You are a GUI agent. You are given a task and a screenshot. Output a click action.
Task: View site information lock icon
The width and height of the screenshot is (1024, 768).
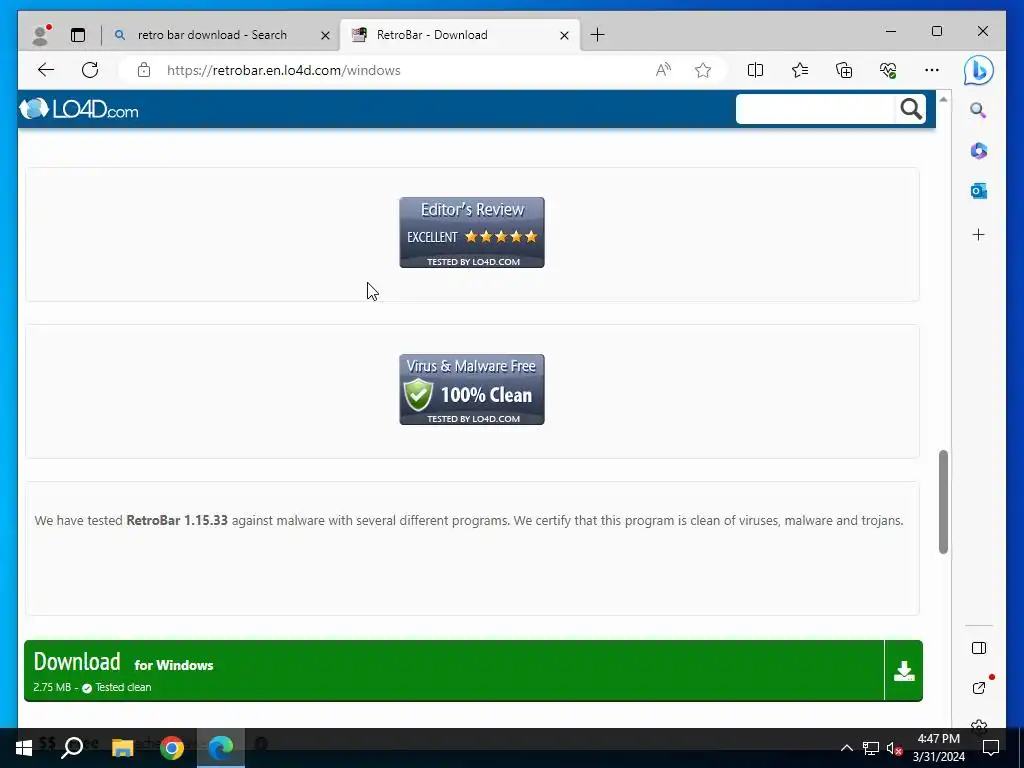pos(144,70)
